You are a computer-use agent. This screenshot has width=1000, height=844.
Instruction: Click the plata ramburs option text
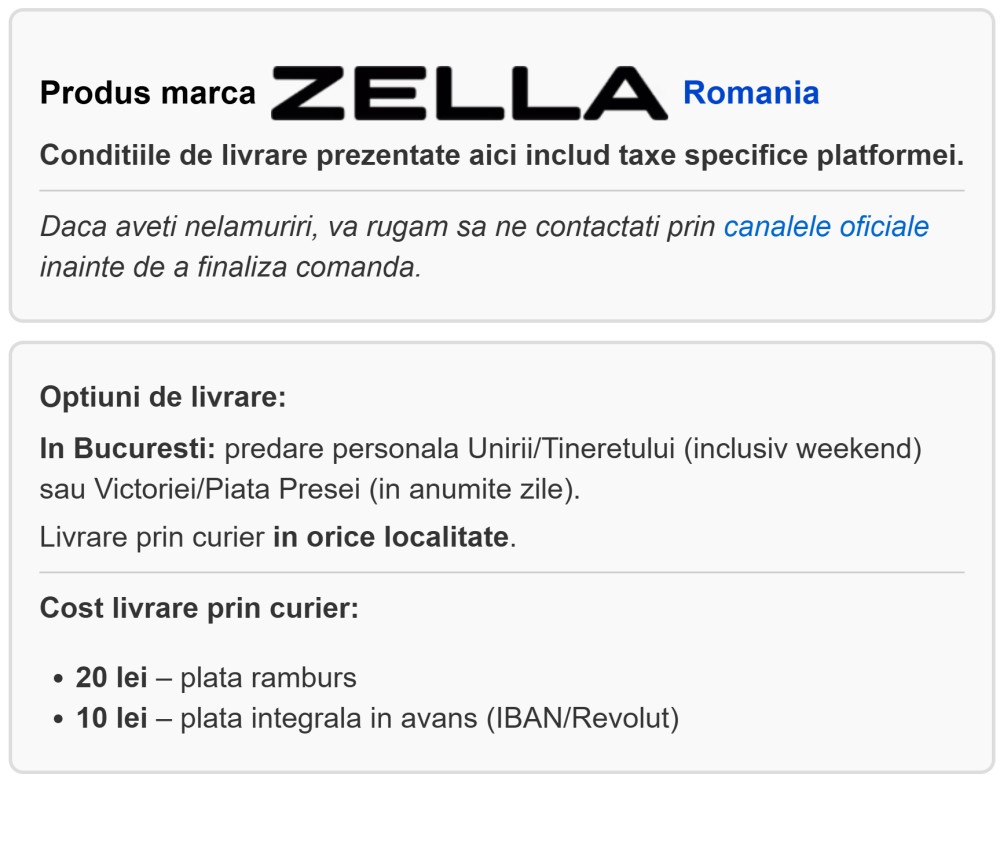click(x=268, y=677)
